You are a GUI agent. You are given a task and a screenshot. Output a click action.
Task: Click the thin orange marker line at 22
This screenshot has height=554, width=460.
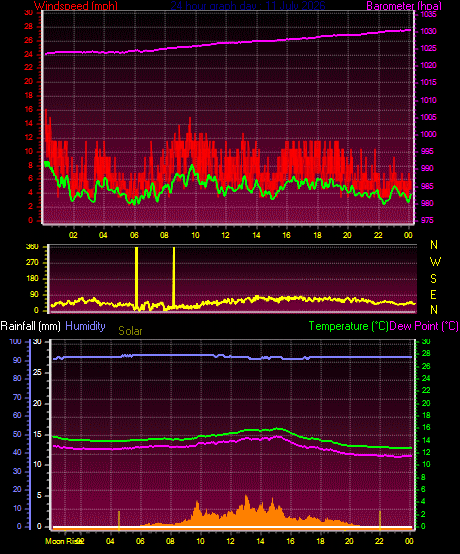tap(380, 520)
